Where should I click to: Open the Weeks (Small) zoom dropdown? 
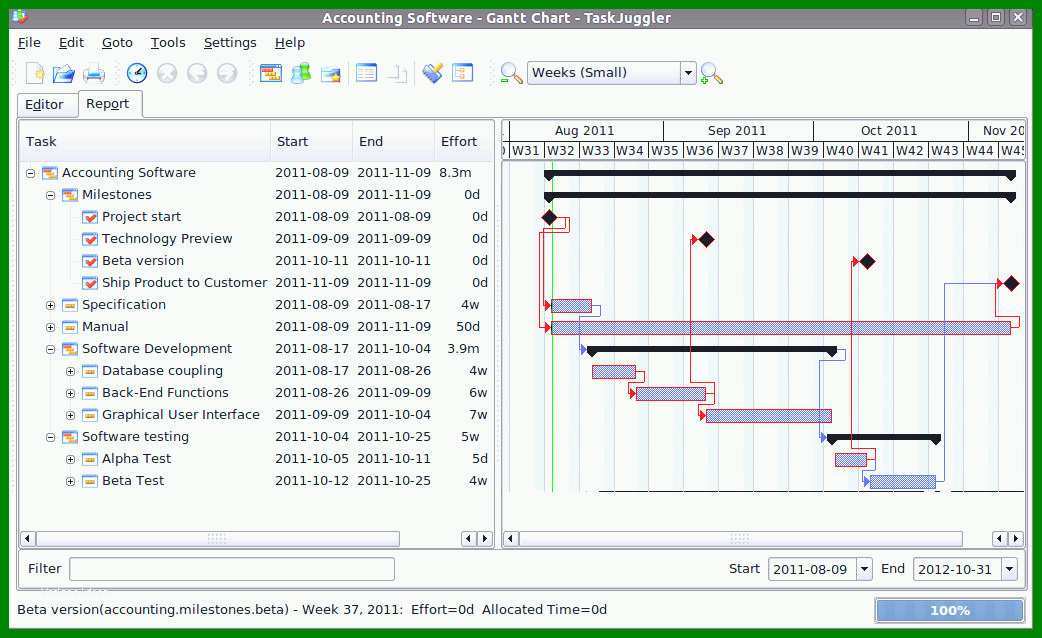click(x=688, y=72)
